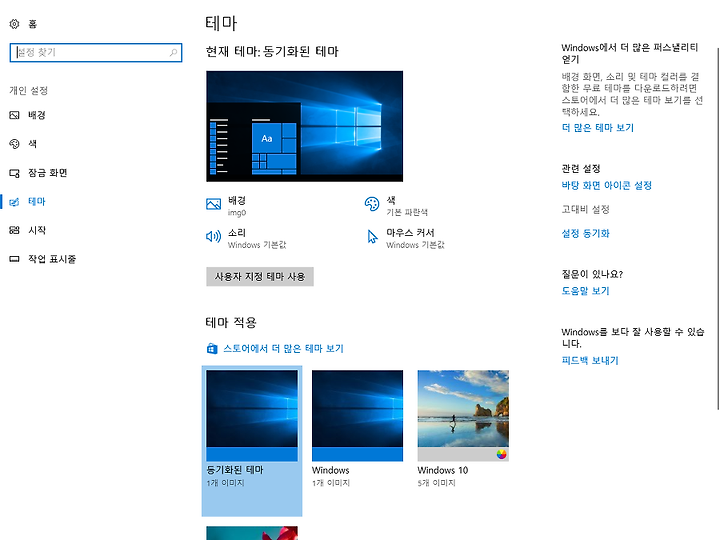The image size is (720, 540).
Task: Open sound setting via speaker icon
Action: [214, 236]
